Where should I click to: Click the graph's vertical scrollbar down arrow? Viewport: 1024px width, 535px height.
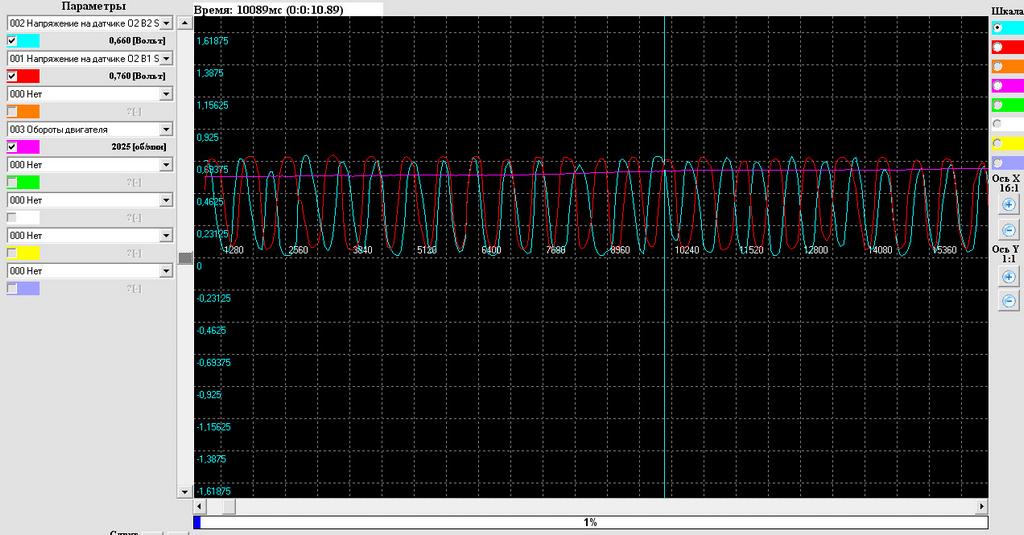point(184,491)
